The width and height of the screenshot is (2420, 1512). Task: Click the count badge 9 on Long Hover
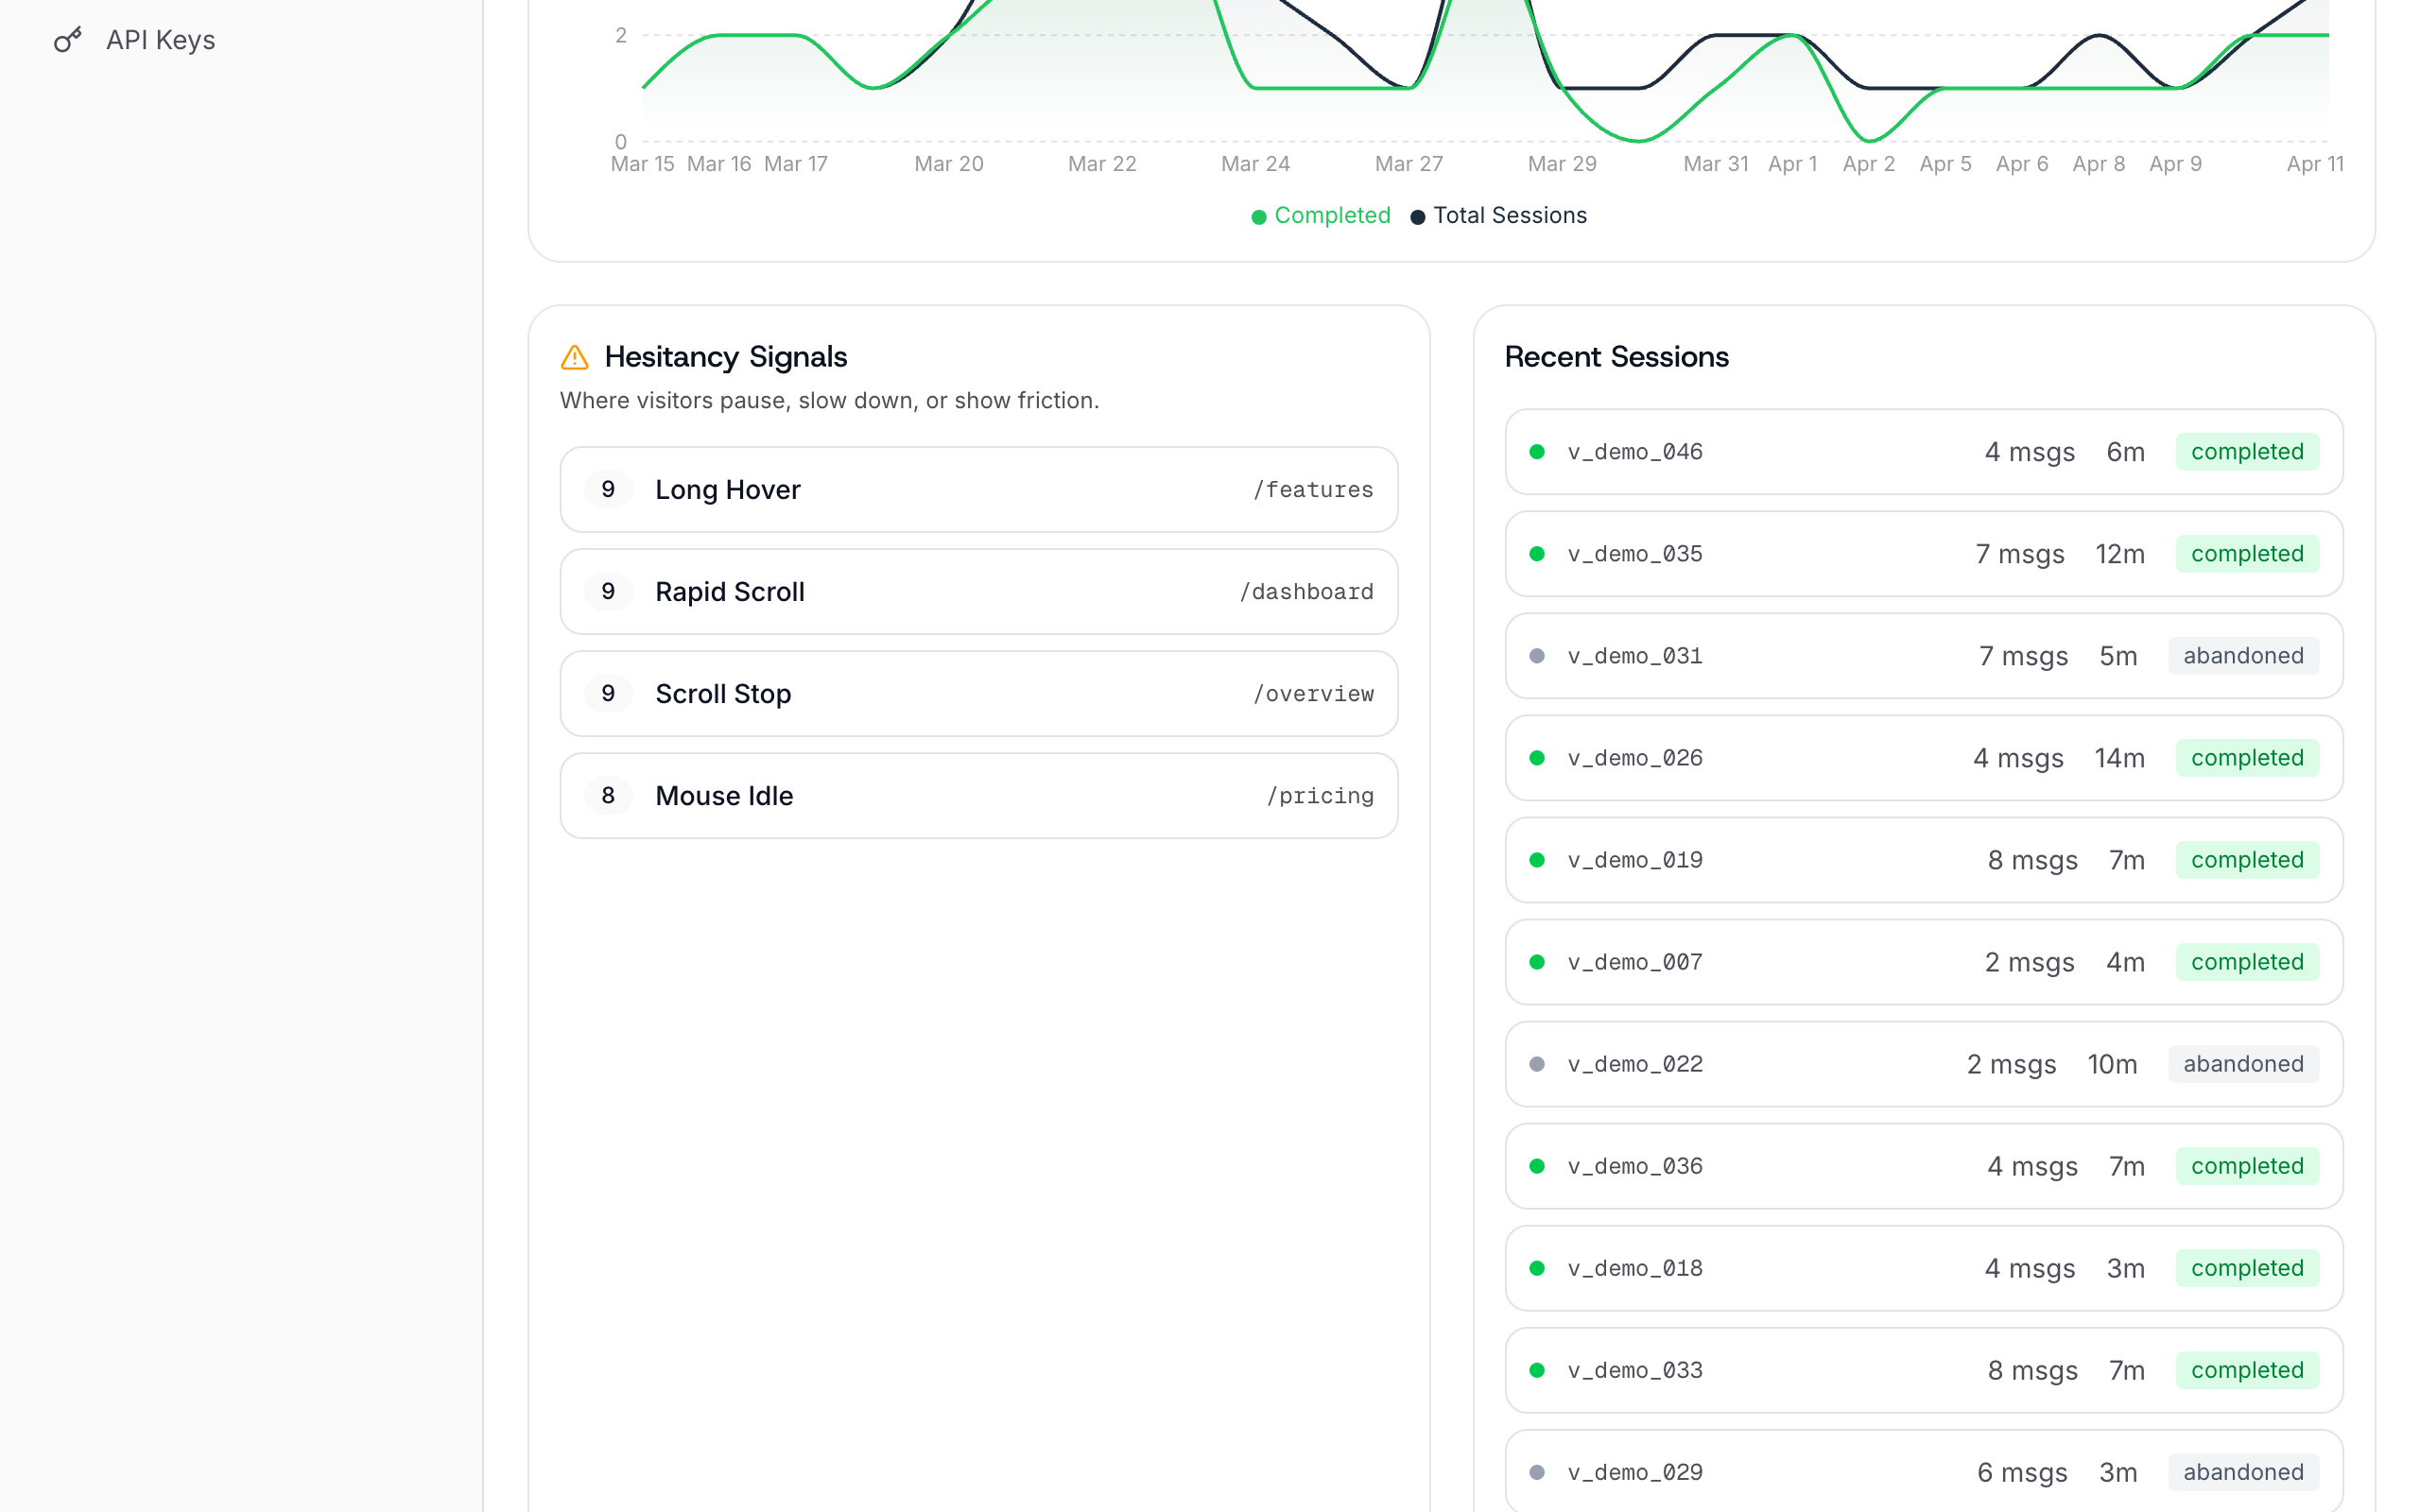(608, 490)
